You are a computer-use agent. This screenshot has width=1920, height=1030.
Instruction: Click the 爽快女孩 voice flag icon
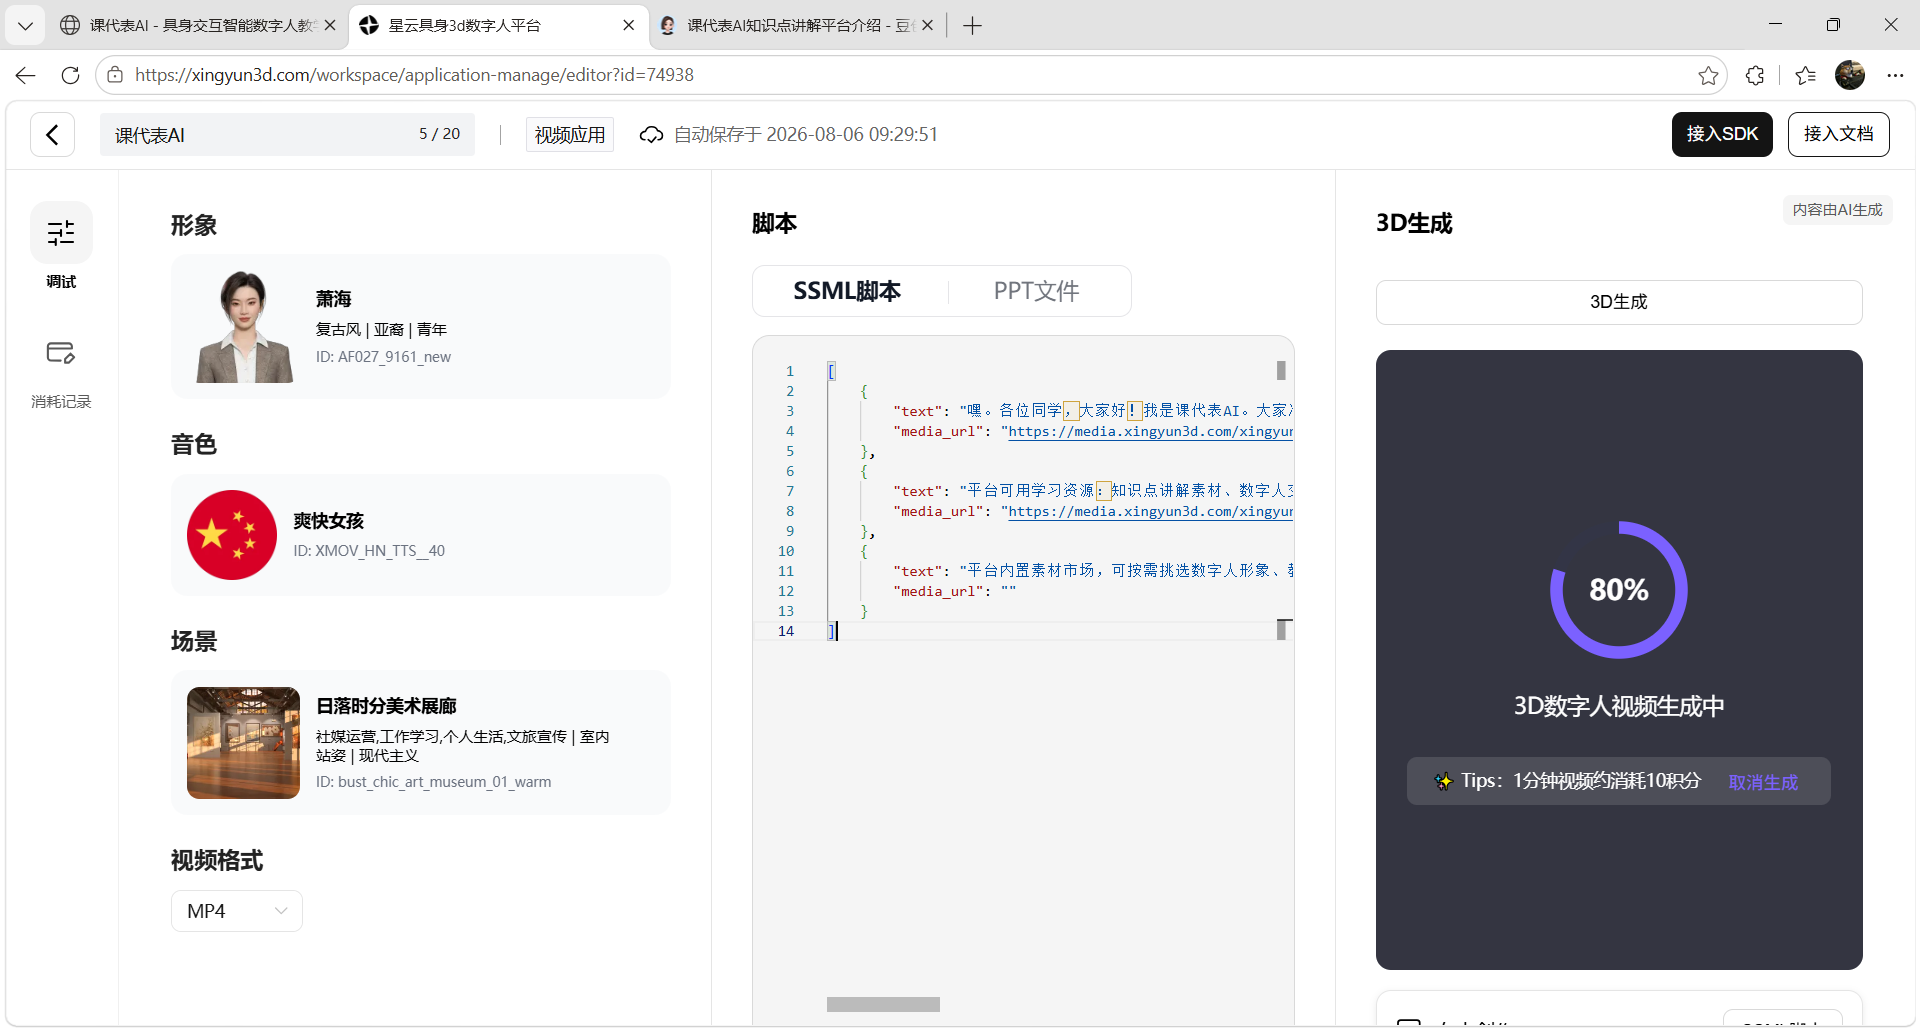(232, 535)
